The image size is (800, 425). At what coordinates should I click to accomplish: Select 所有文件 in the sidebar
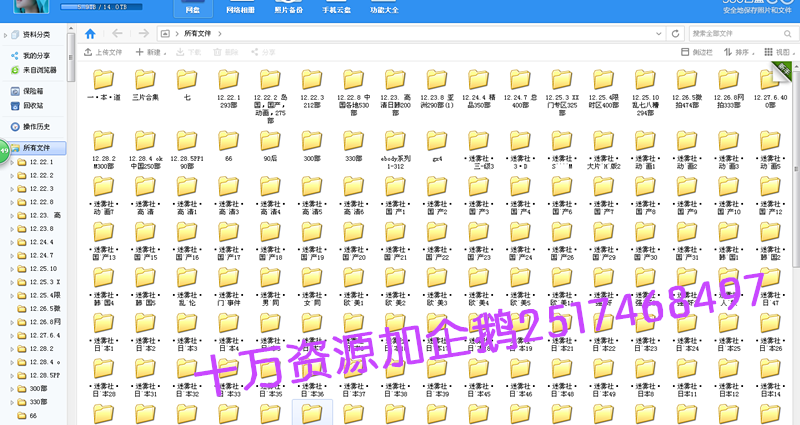click(38, 148)
